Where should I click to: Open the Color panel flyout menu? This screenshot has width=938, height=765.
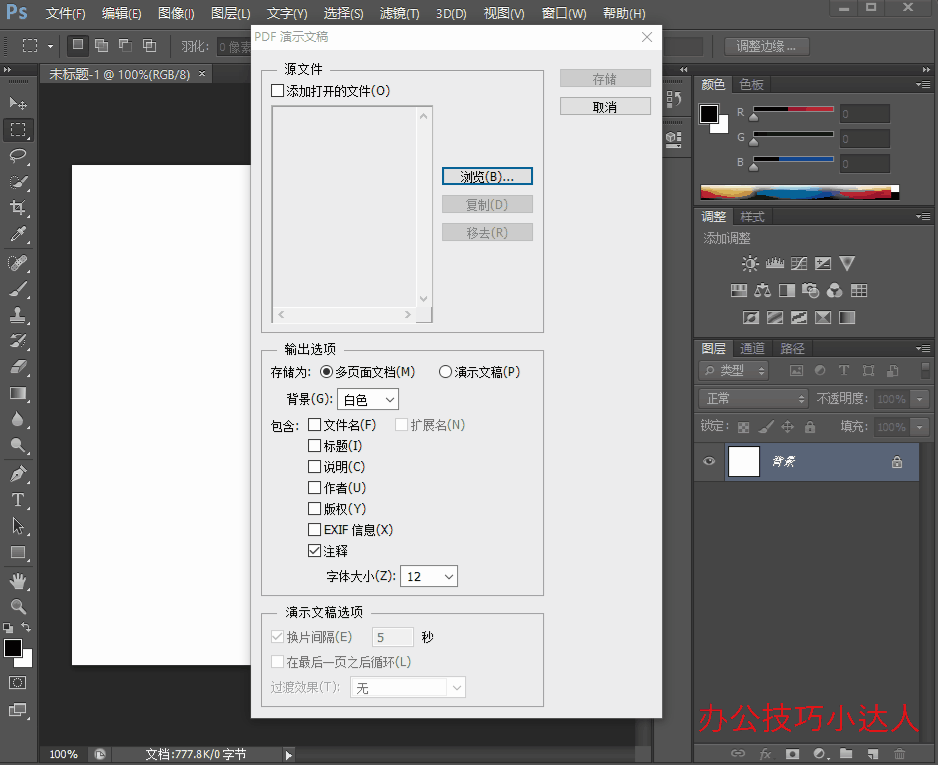(923, 85)
